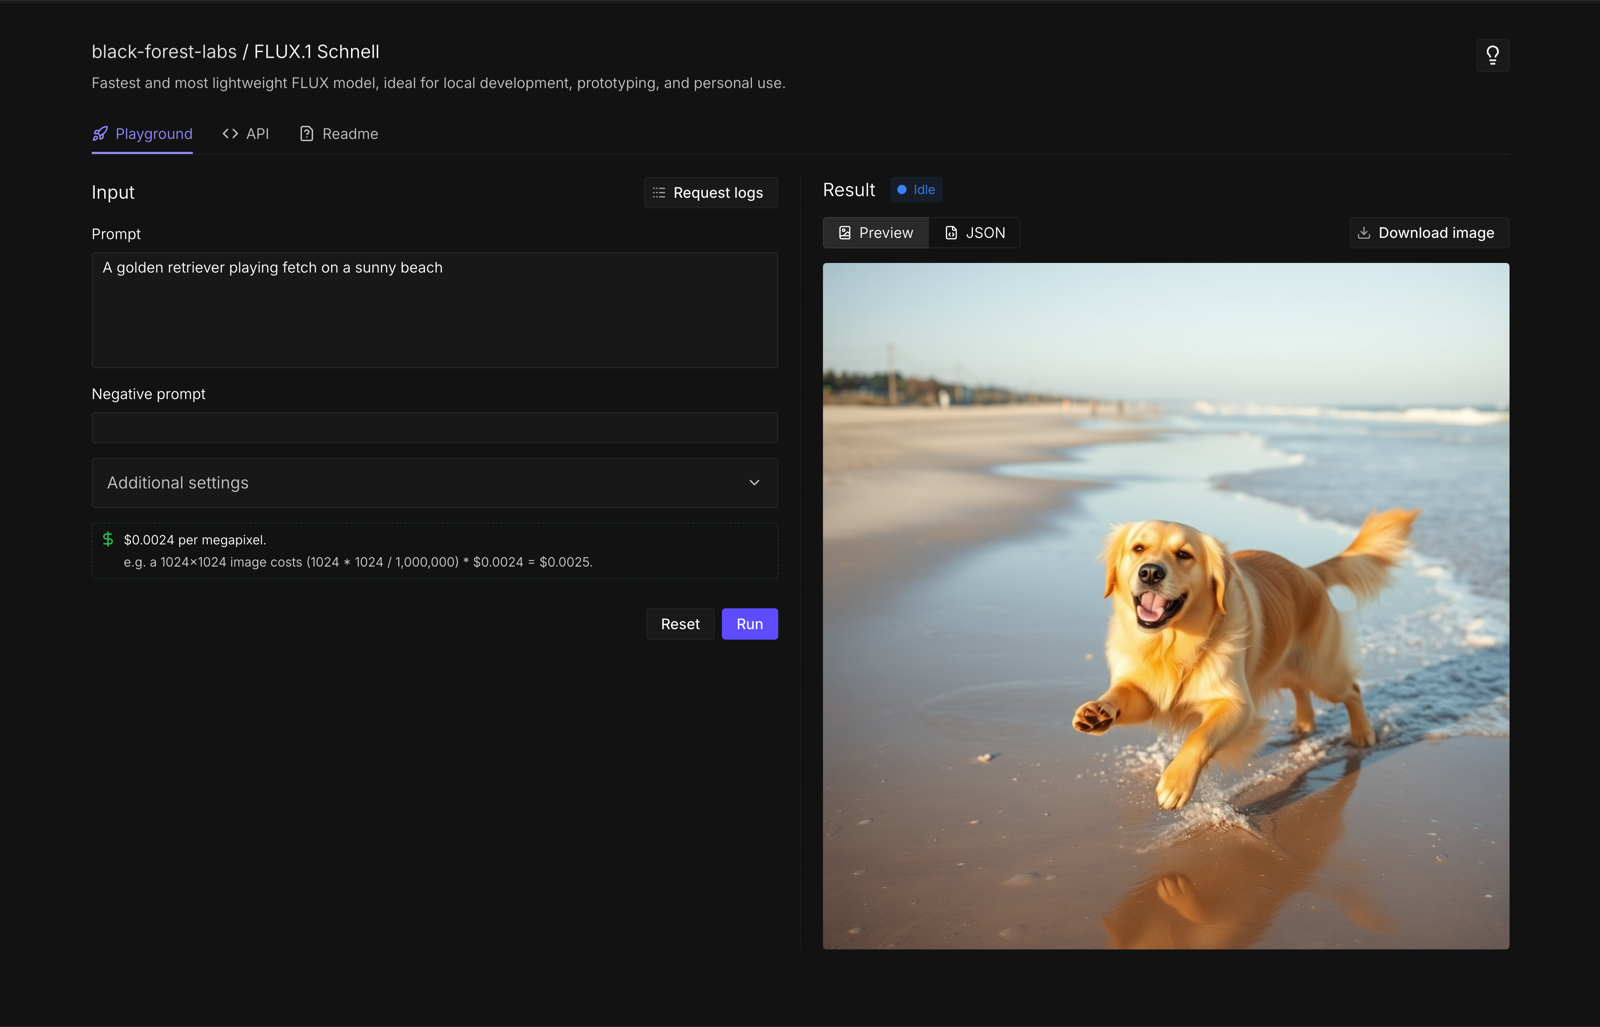Screen dimensions: 1600x1027
Task: Click the 'Result' heading
Action: click(x=849, y=190)
